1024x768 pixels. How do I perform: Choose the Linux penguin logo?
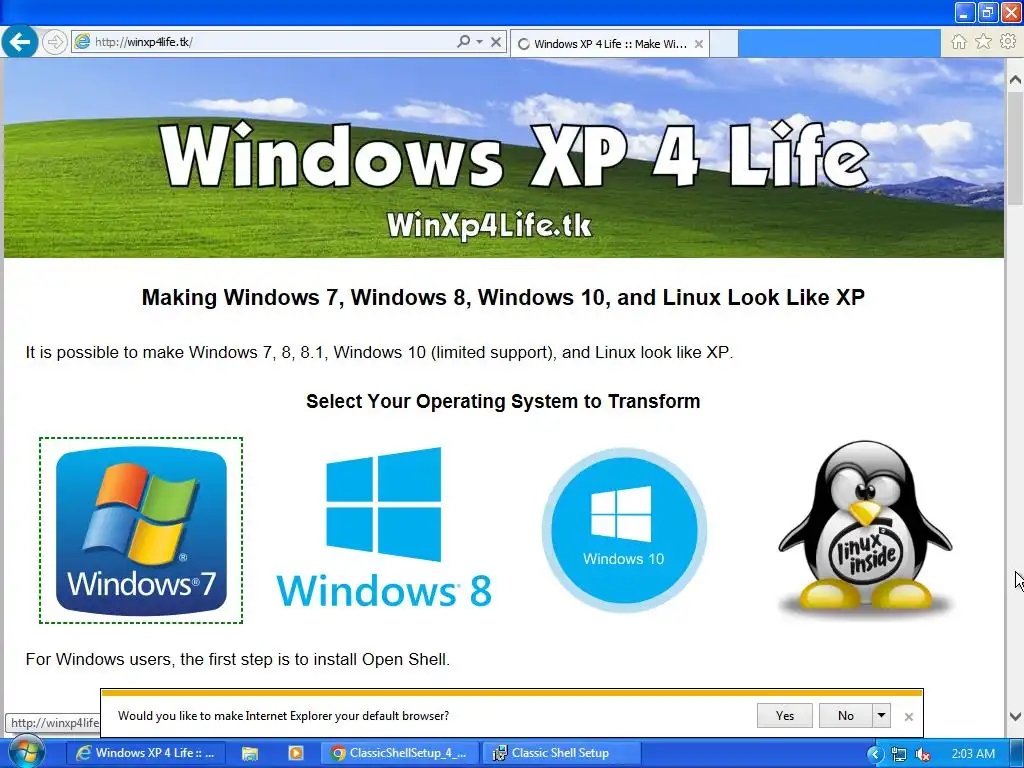[866, 528]
